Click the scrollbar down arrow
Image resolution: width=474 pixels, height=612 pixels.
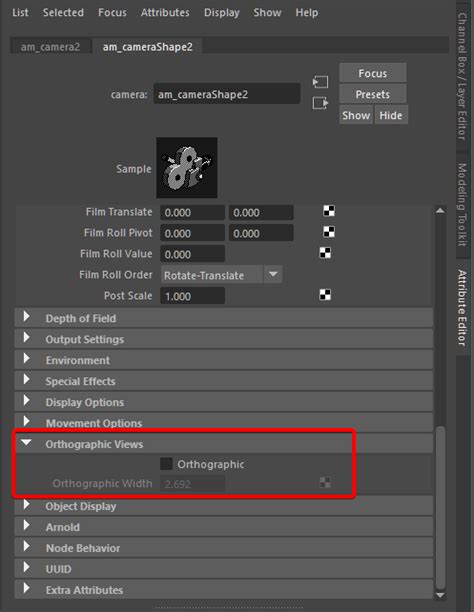pyautogui.click(x=440, y=595)
